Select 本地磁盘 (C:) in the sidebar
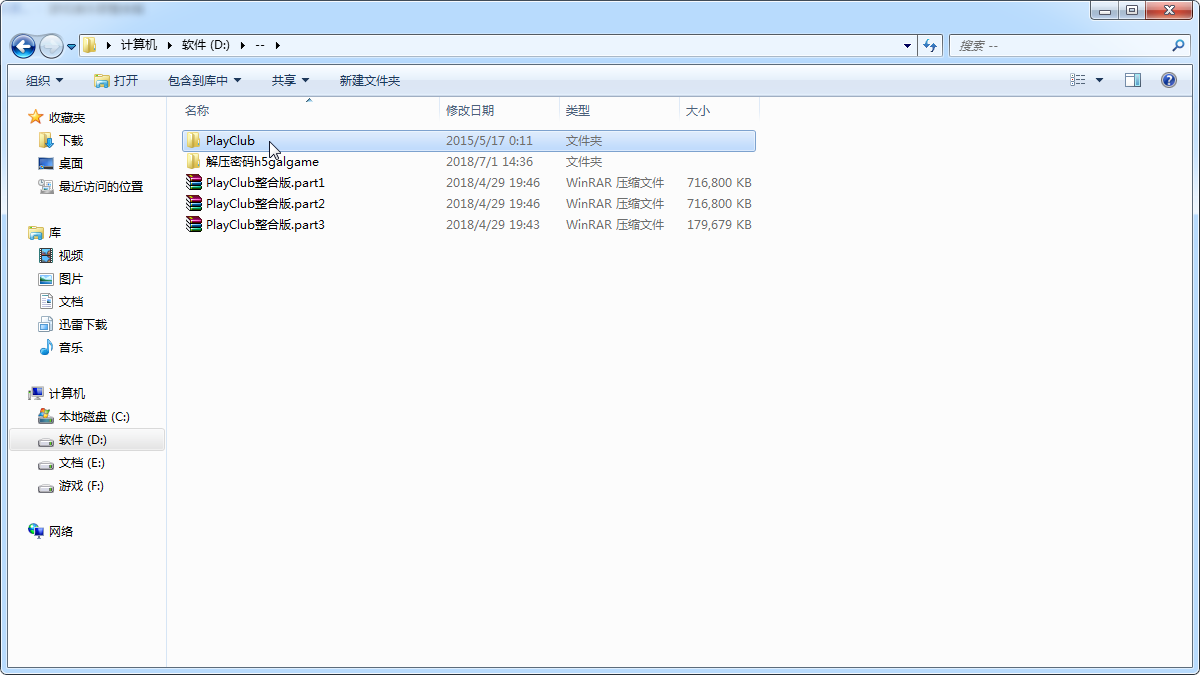 coord(94,417)
